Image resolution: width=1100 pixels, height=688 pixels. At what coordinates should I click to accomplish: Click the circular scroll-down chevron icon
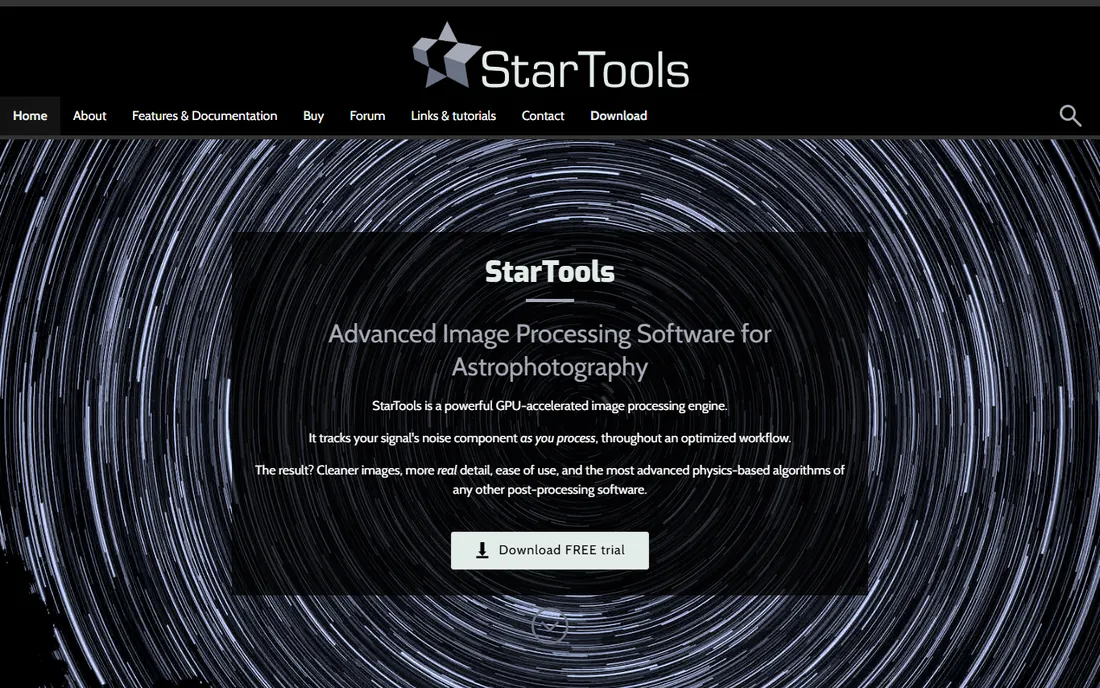click(x=549, y=625)
